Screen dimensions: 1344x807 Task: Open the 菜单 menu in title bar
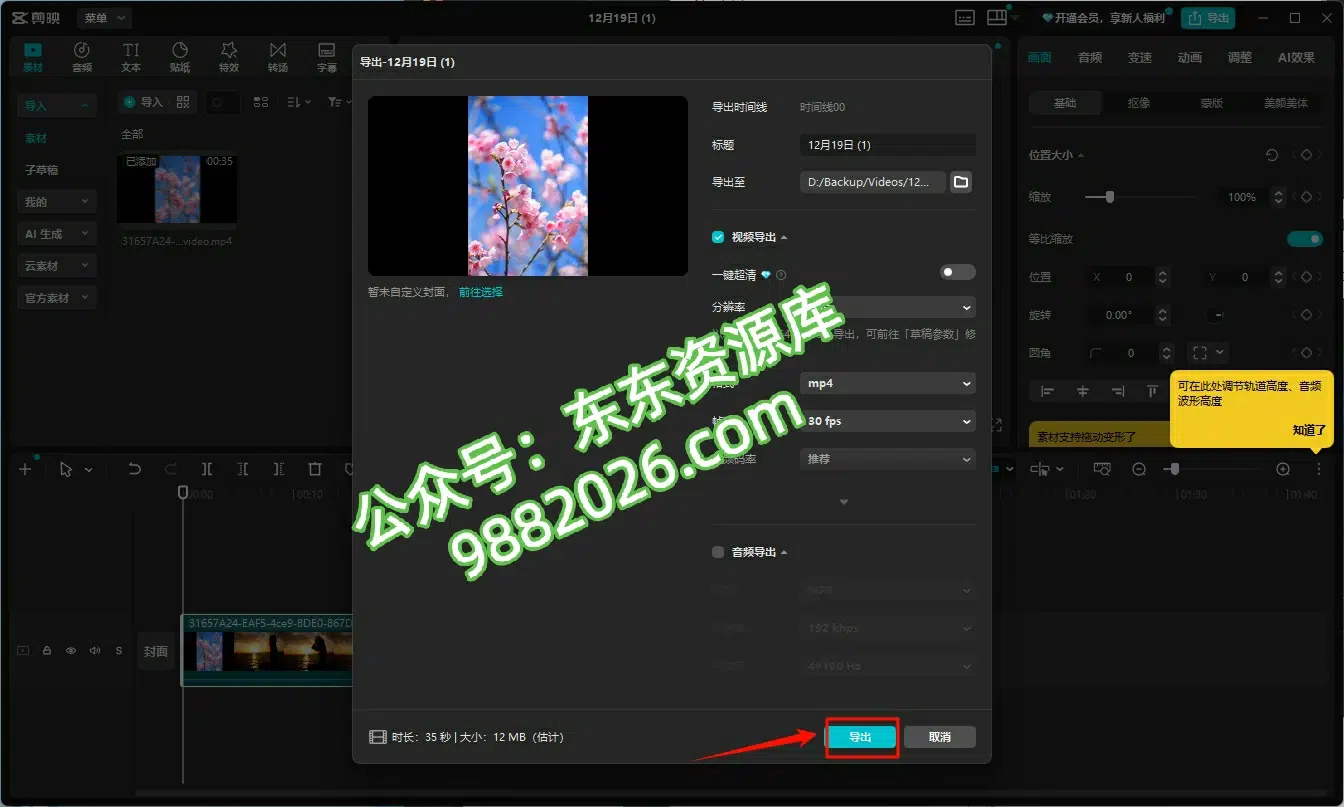[x=104, y=18]
